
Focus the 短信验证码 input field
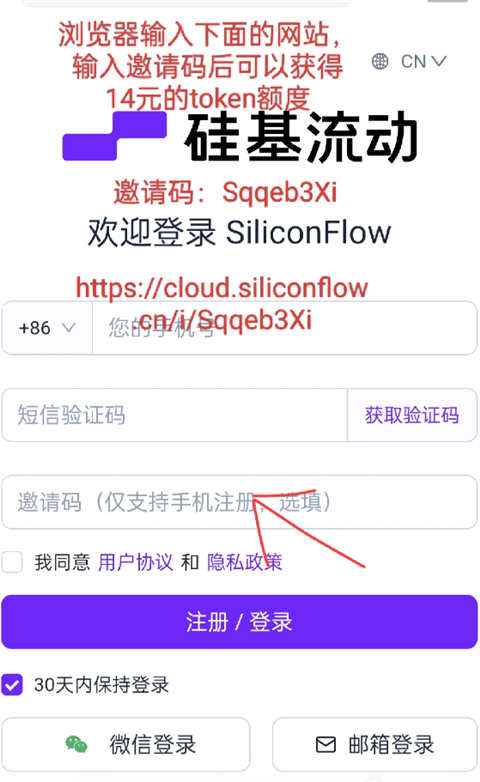click(175, 415)
